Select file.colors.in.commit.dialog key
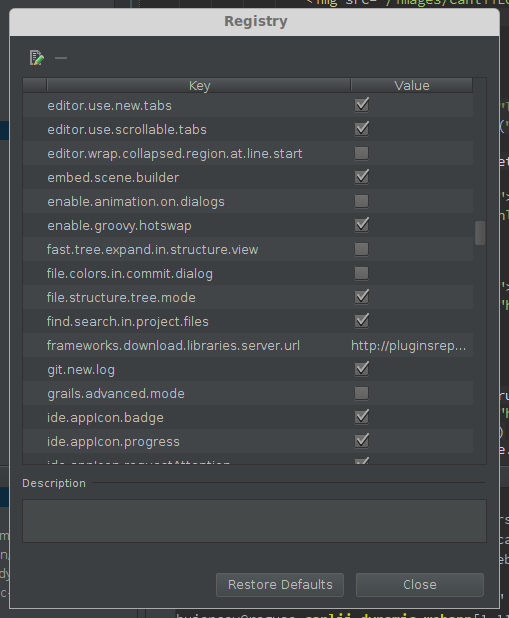The image size is (509, 618). click(130, 274)
